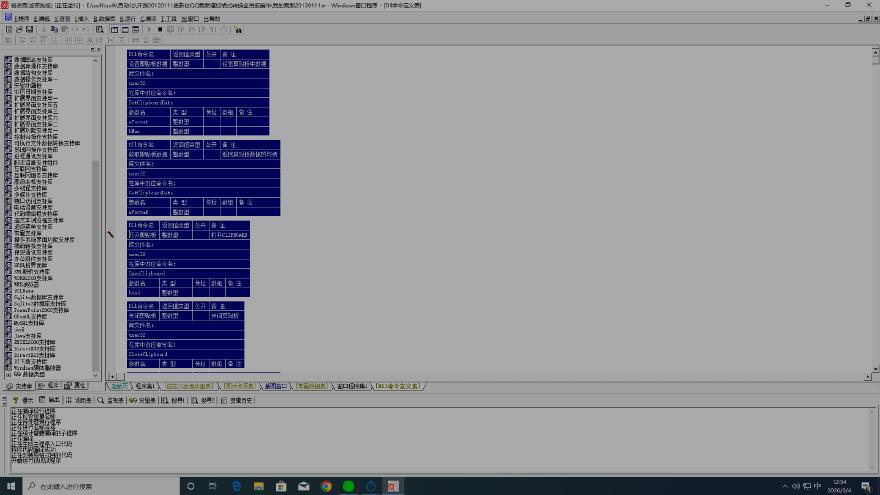Click the Find (magnifier) toolbar icon
The image size is (880, 495).
[99, 30]
